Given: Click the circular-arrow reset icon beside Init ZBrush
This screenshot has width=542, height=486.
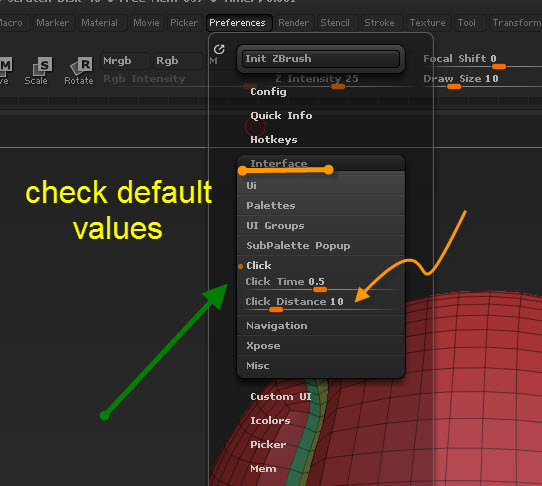Looking at the screenshot, I should point(219,49).
